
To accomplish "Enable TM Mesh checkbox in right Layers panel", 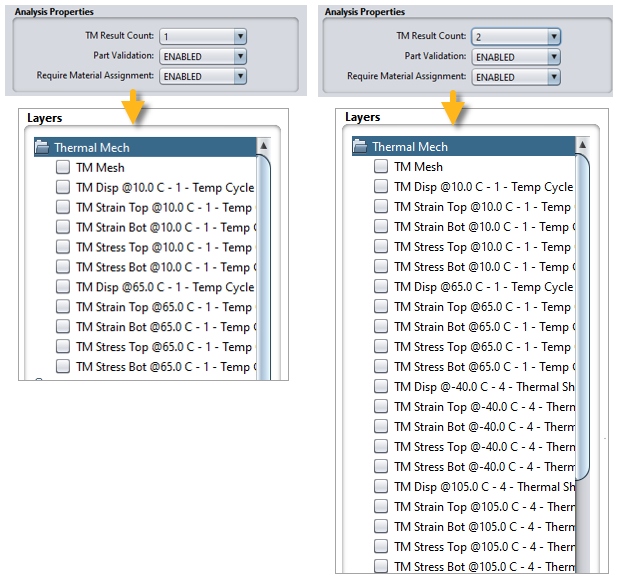I will click(x=381, y=166).
